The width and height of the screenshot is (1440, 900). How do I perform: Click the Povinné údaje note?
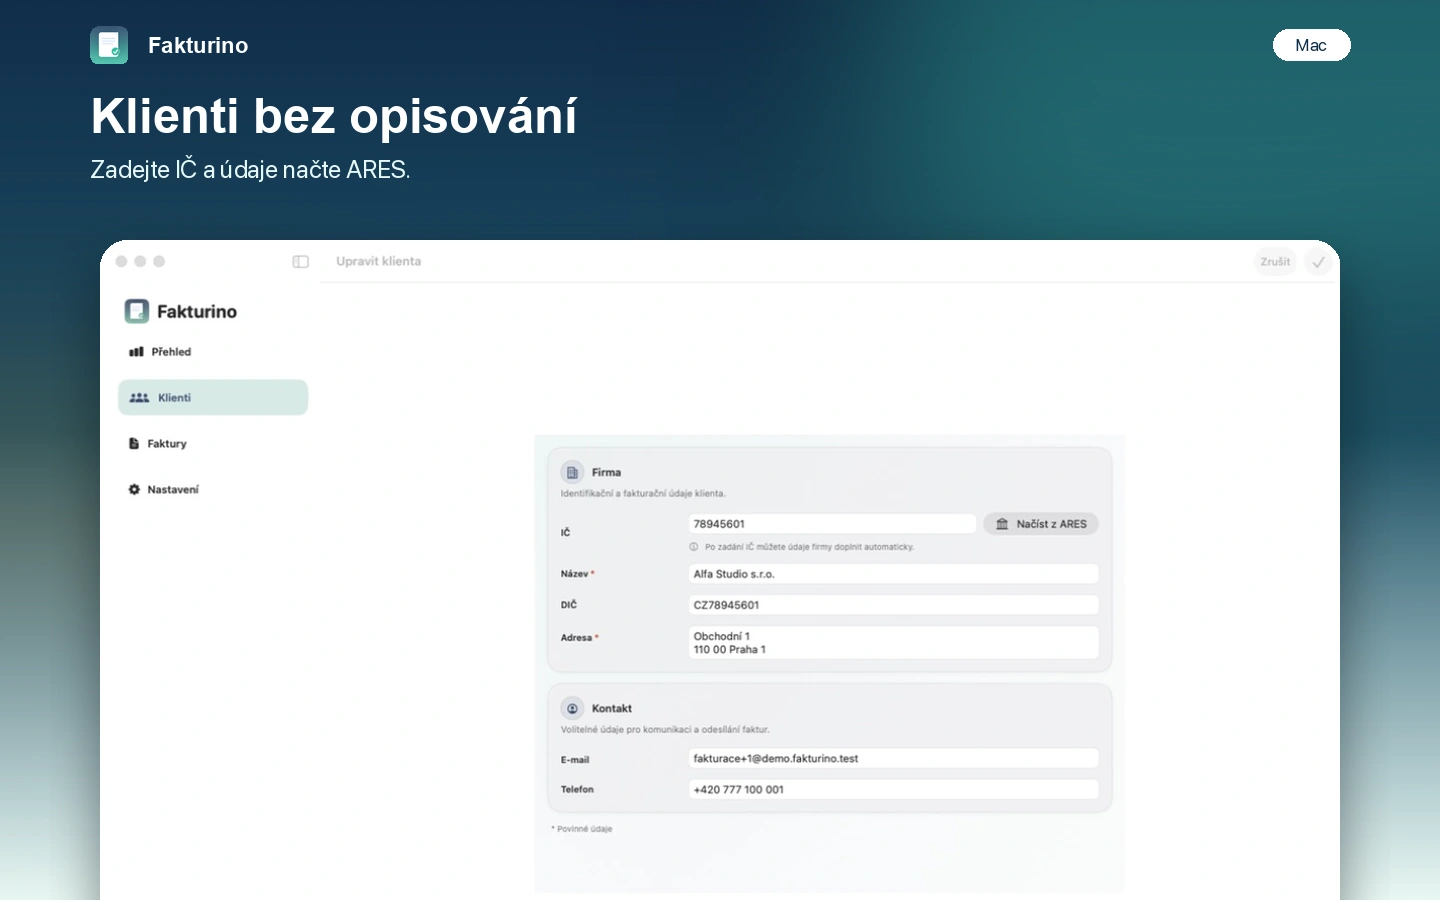click(x=582, y=829)
